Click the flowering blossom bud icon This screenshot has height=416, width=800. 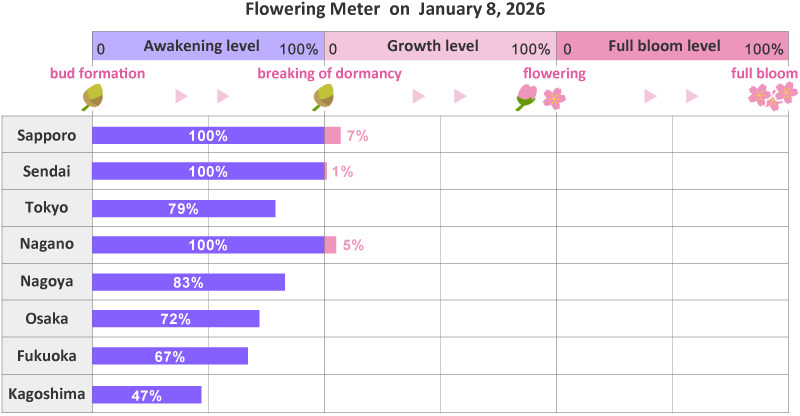pos(526,96)
